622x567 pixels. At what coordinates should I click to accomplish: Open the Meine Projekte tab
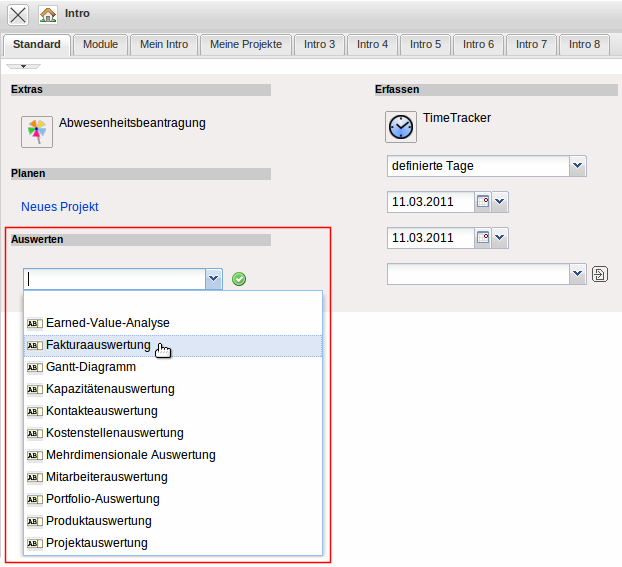(x=247, y=44)
